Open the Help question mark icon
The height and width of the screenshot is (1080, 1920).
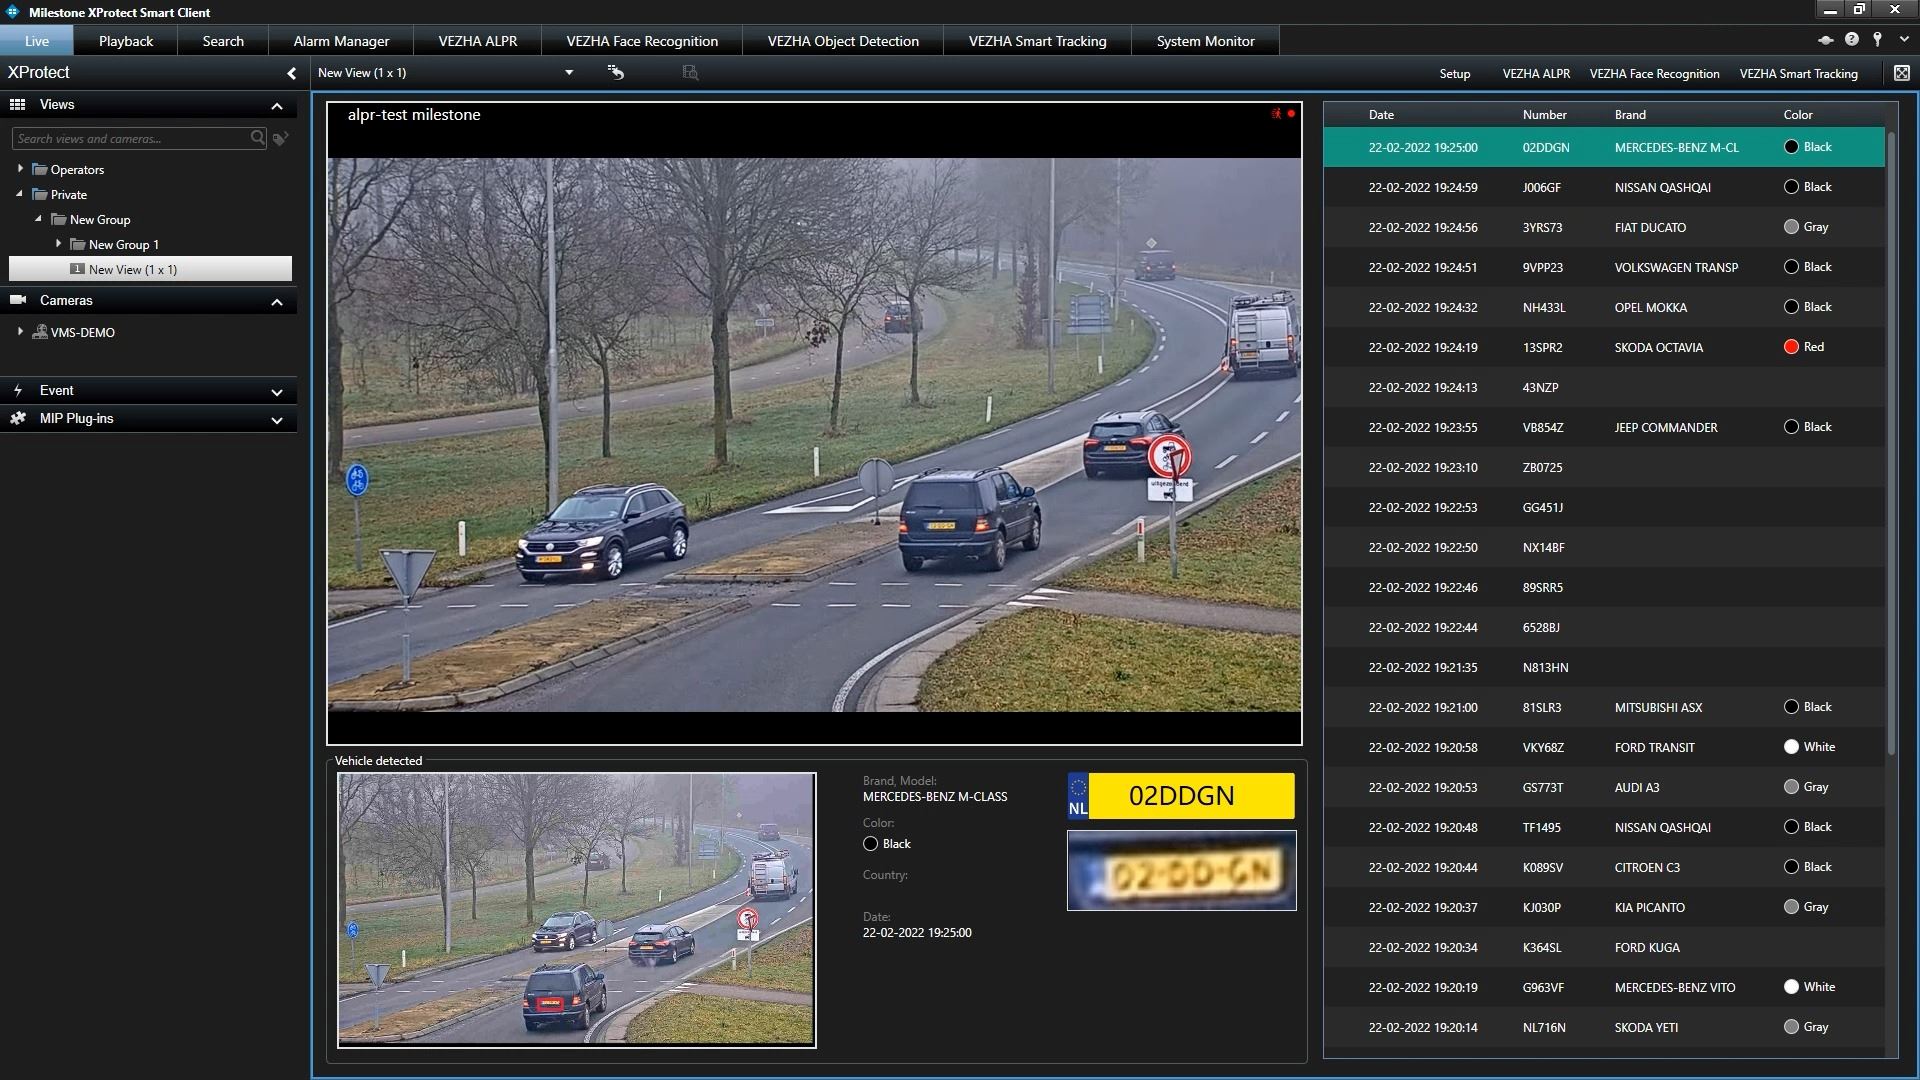[1852, 39]
